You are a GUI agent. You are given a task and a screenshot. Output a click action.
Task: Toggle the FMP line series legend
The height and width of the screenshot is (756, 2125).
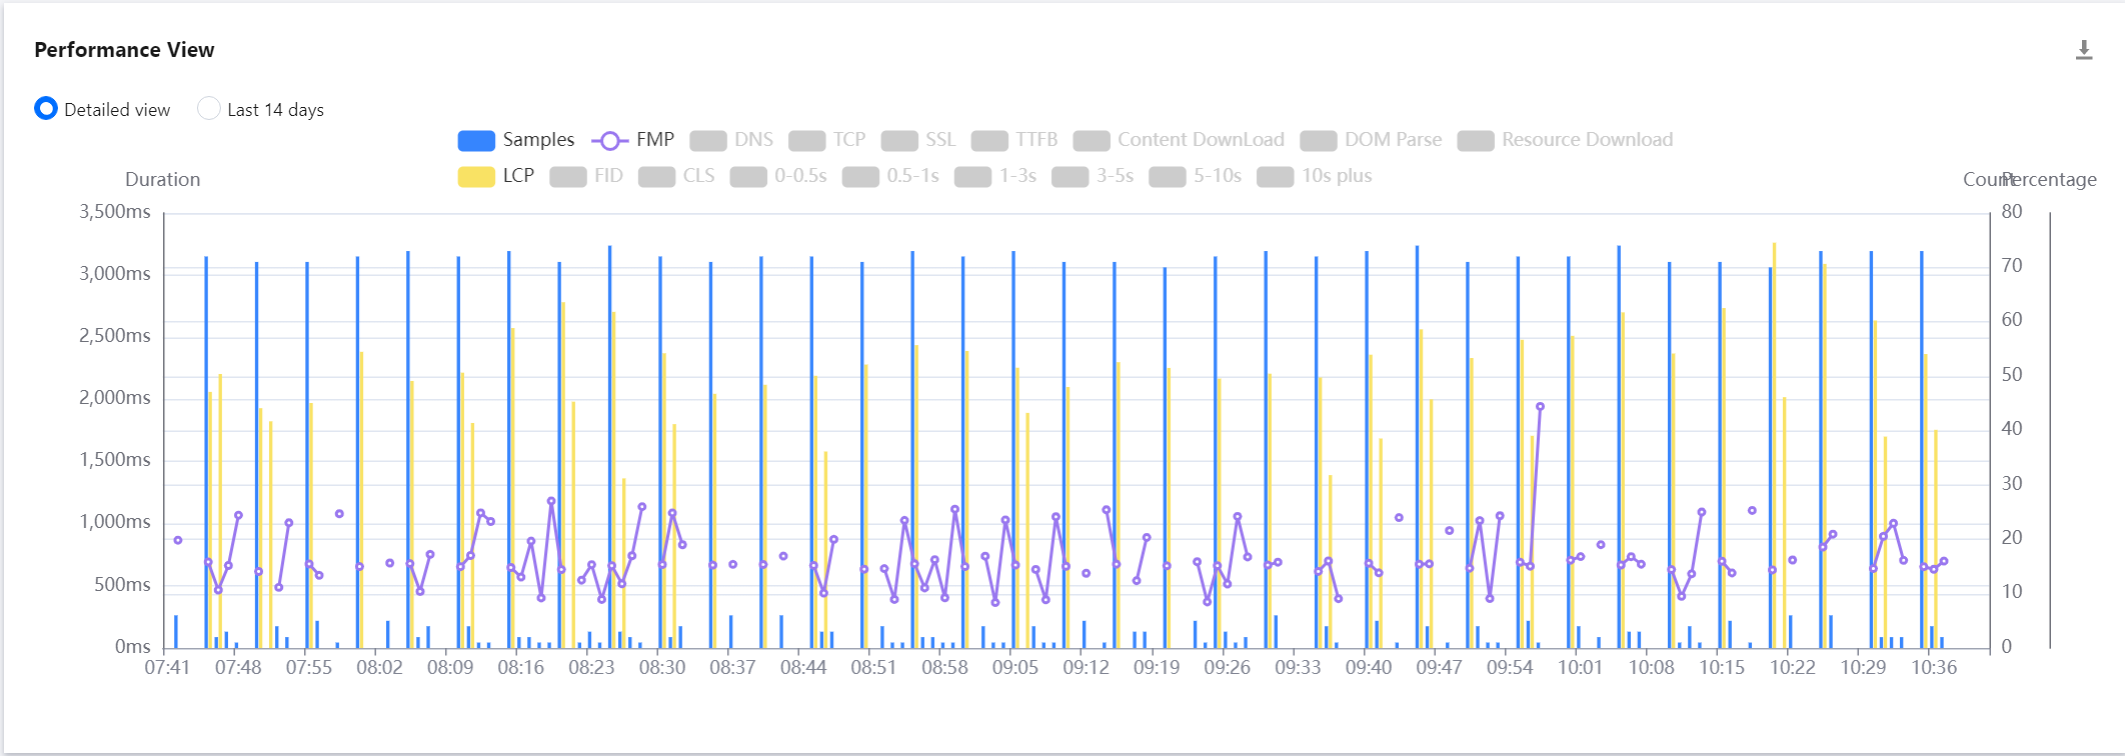633,140
